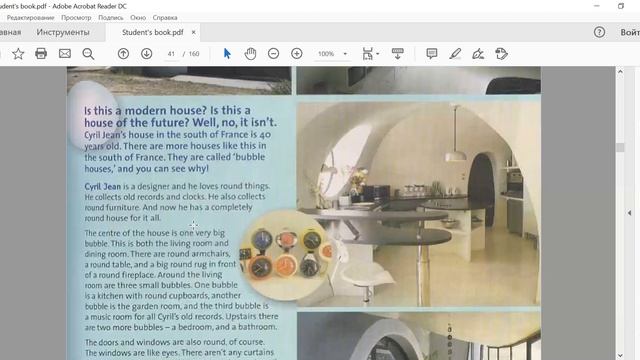
Task: Open the Инструменты tab
Action: 63,32
